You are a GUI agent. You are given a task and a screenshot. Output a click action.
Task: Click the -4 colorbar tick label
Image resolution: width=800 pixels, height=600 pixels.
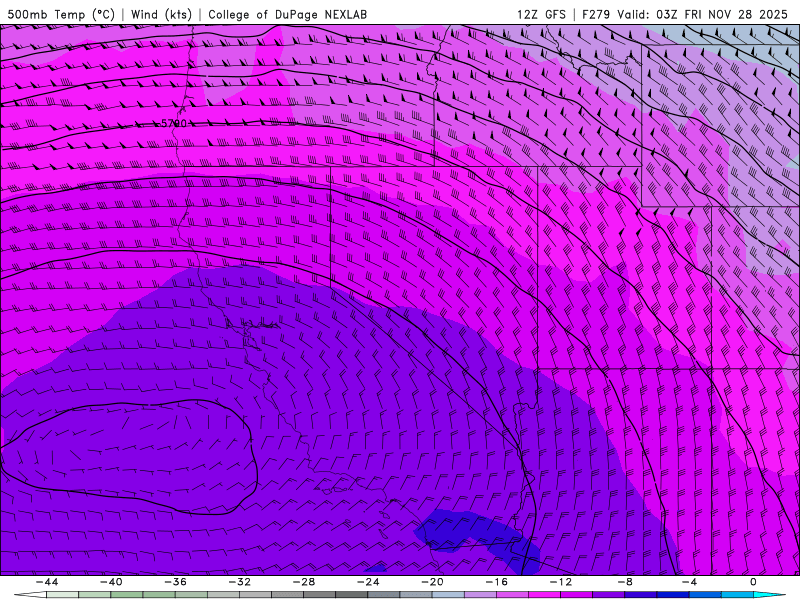[689, 582]
